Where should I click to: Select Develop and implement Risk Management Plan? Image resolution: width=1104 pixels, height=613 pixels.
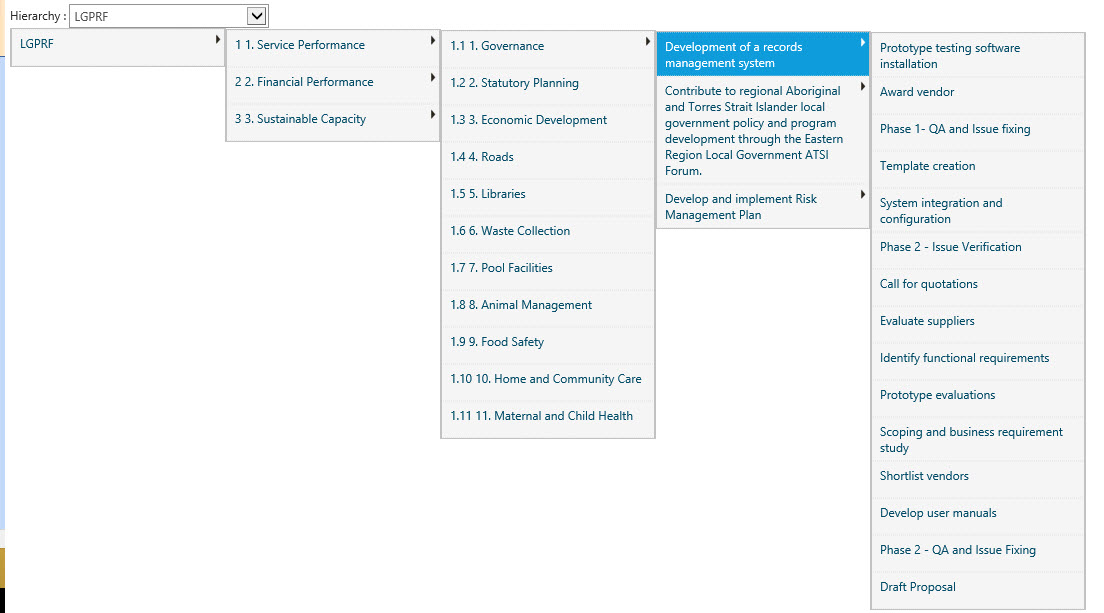[x=763, y=207]
